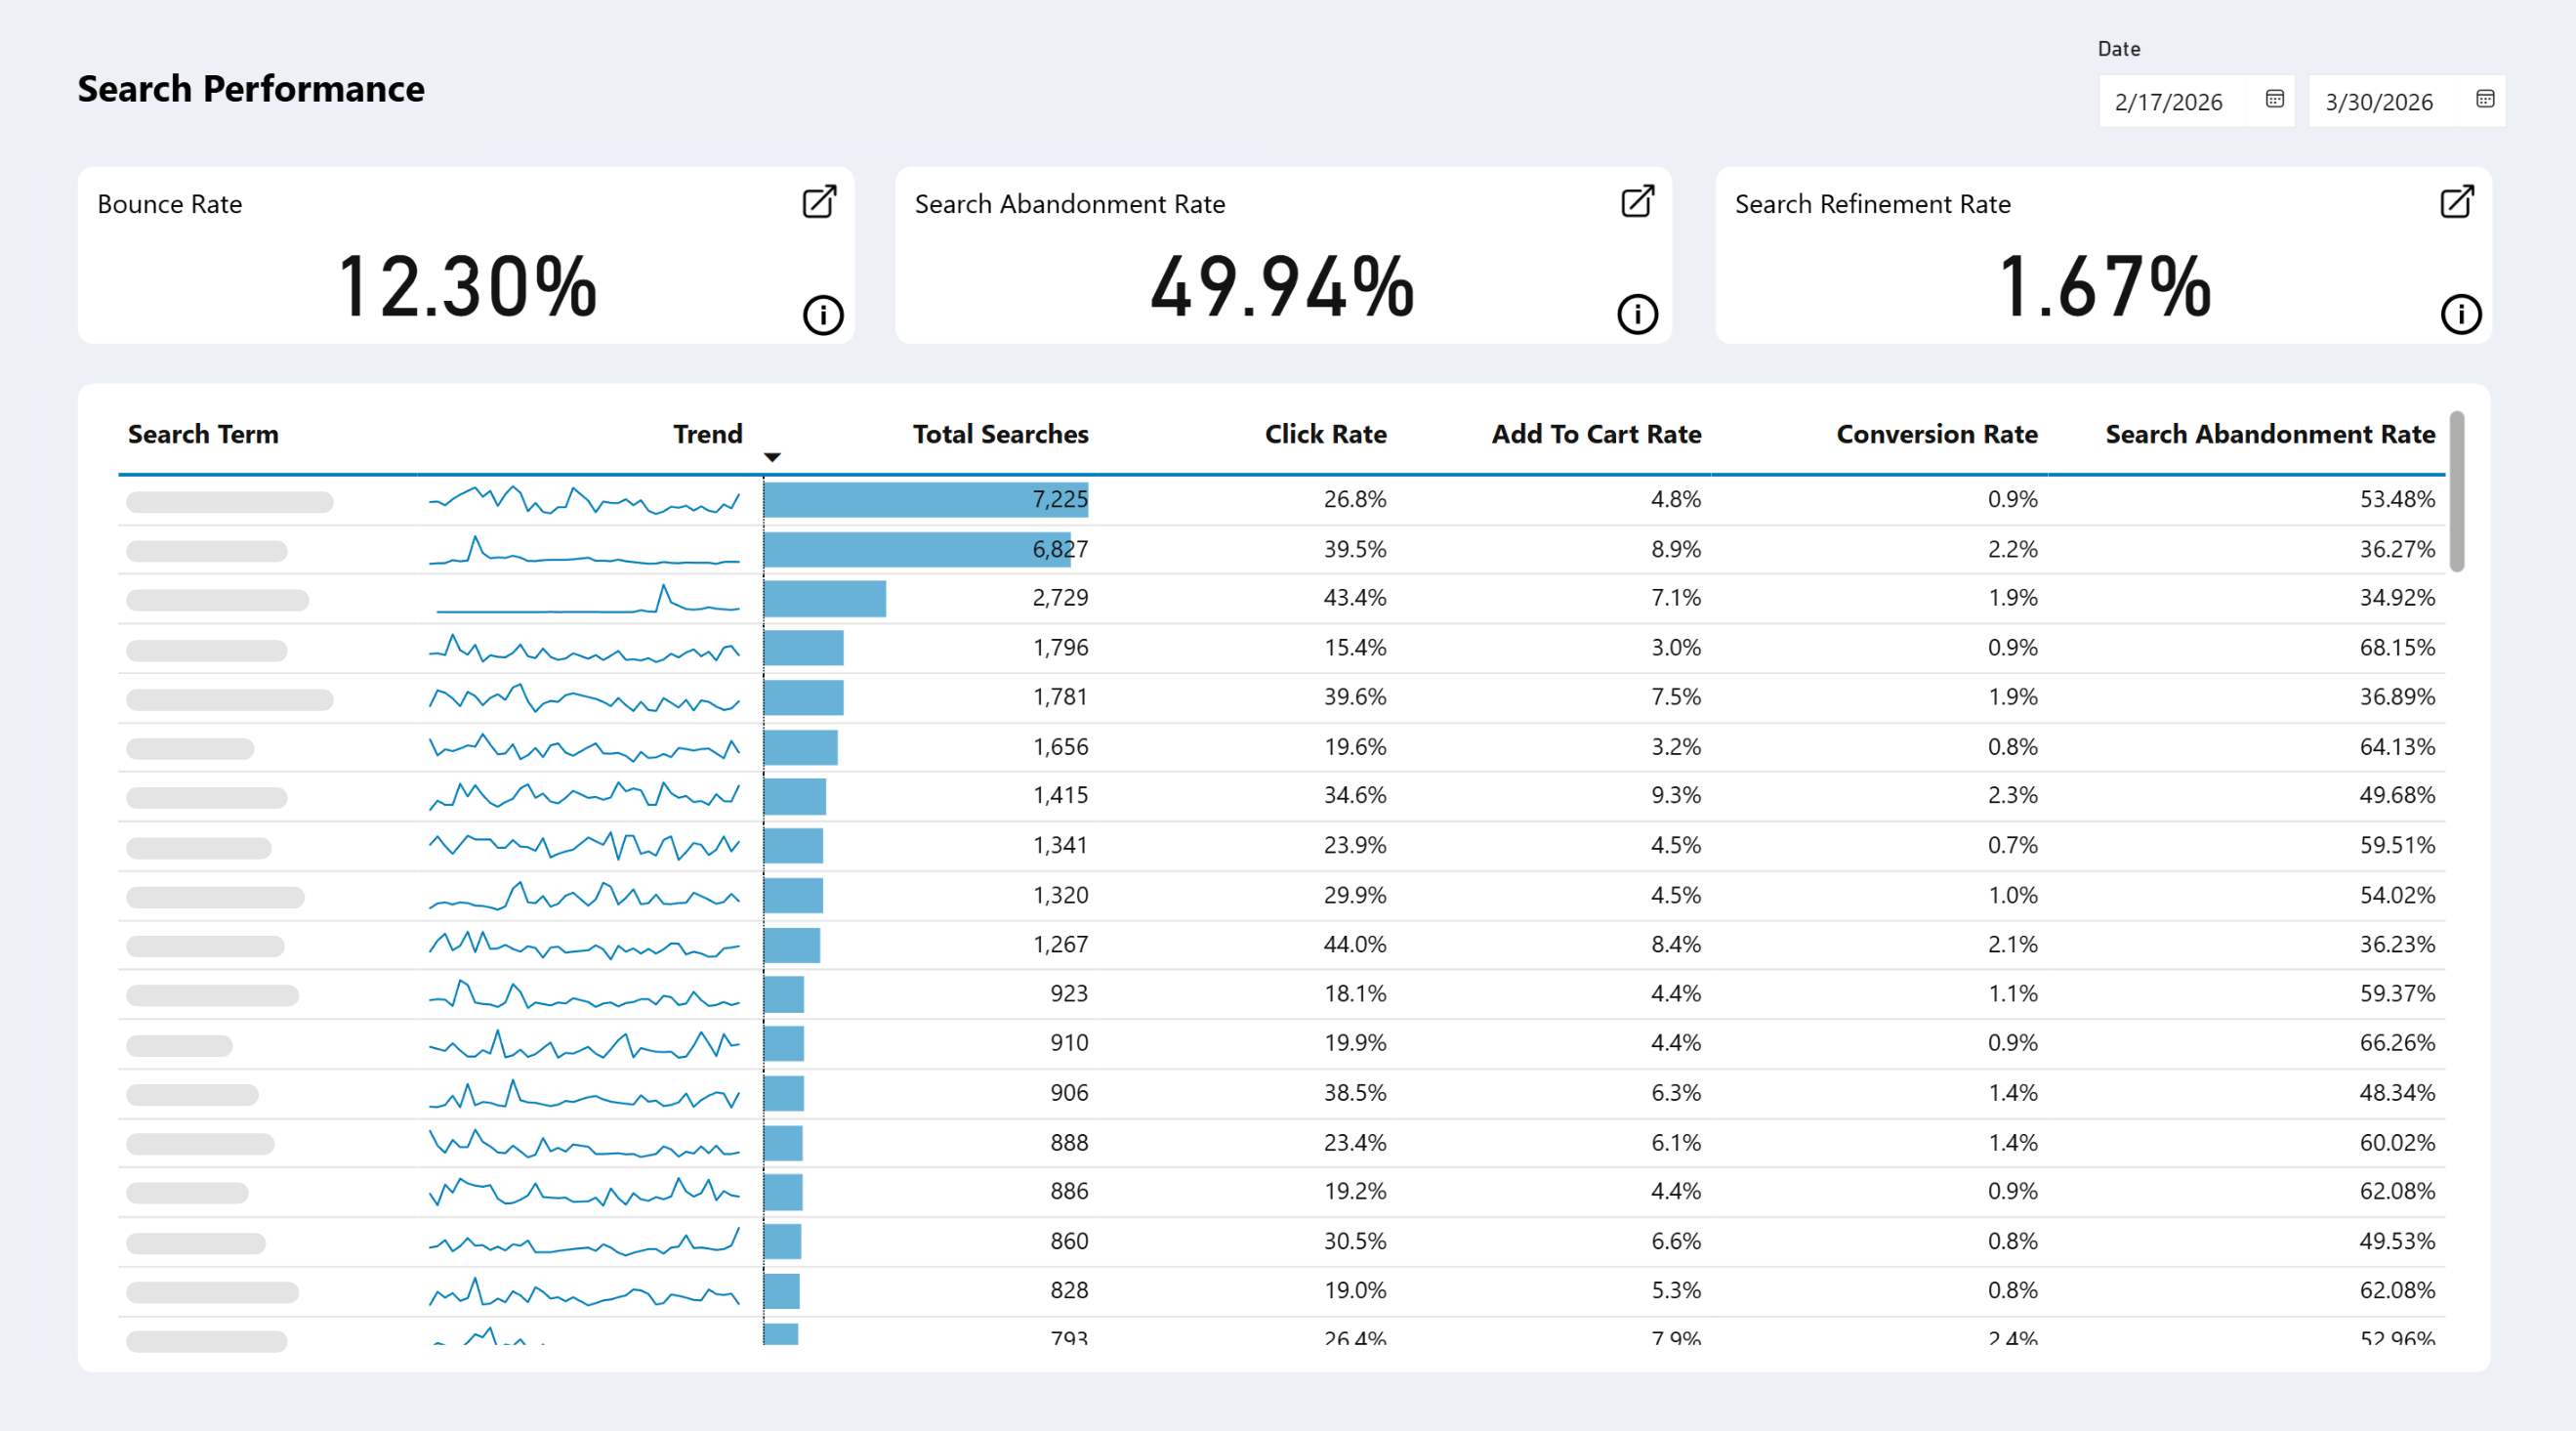Open start date calendar picker icon
Image resolution: width=2576 pixels, height=1431 pixels.
(2274, 99)
